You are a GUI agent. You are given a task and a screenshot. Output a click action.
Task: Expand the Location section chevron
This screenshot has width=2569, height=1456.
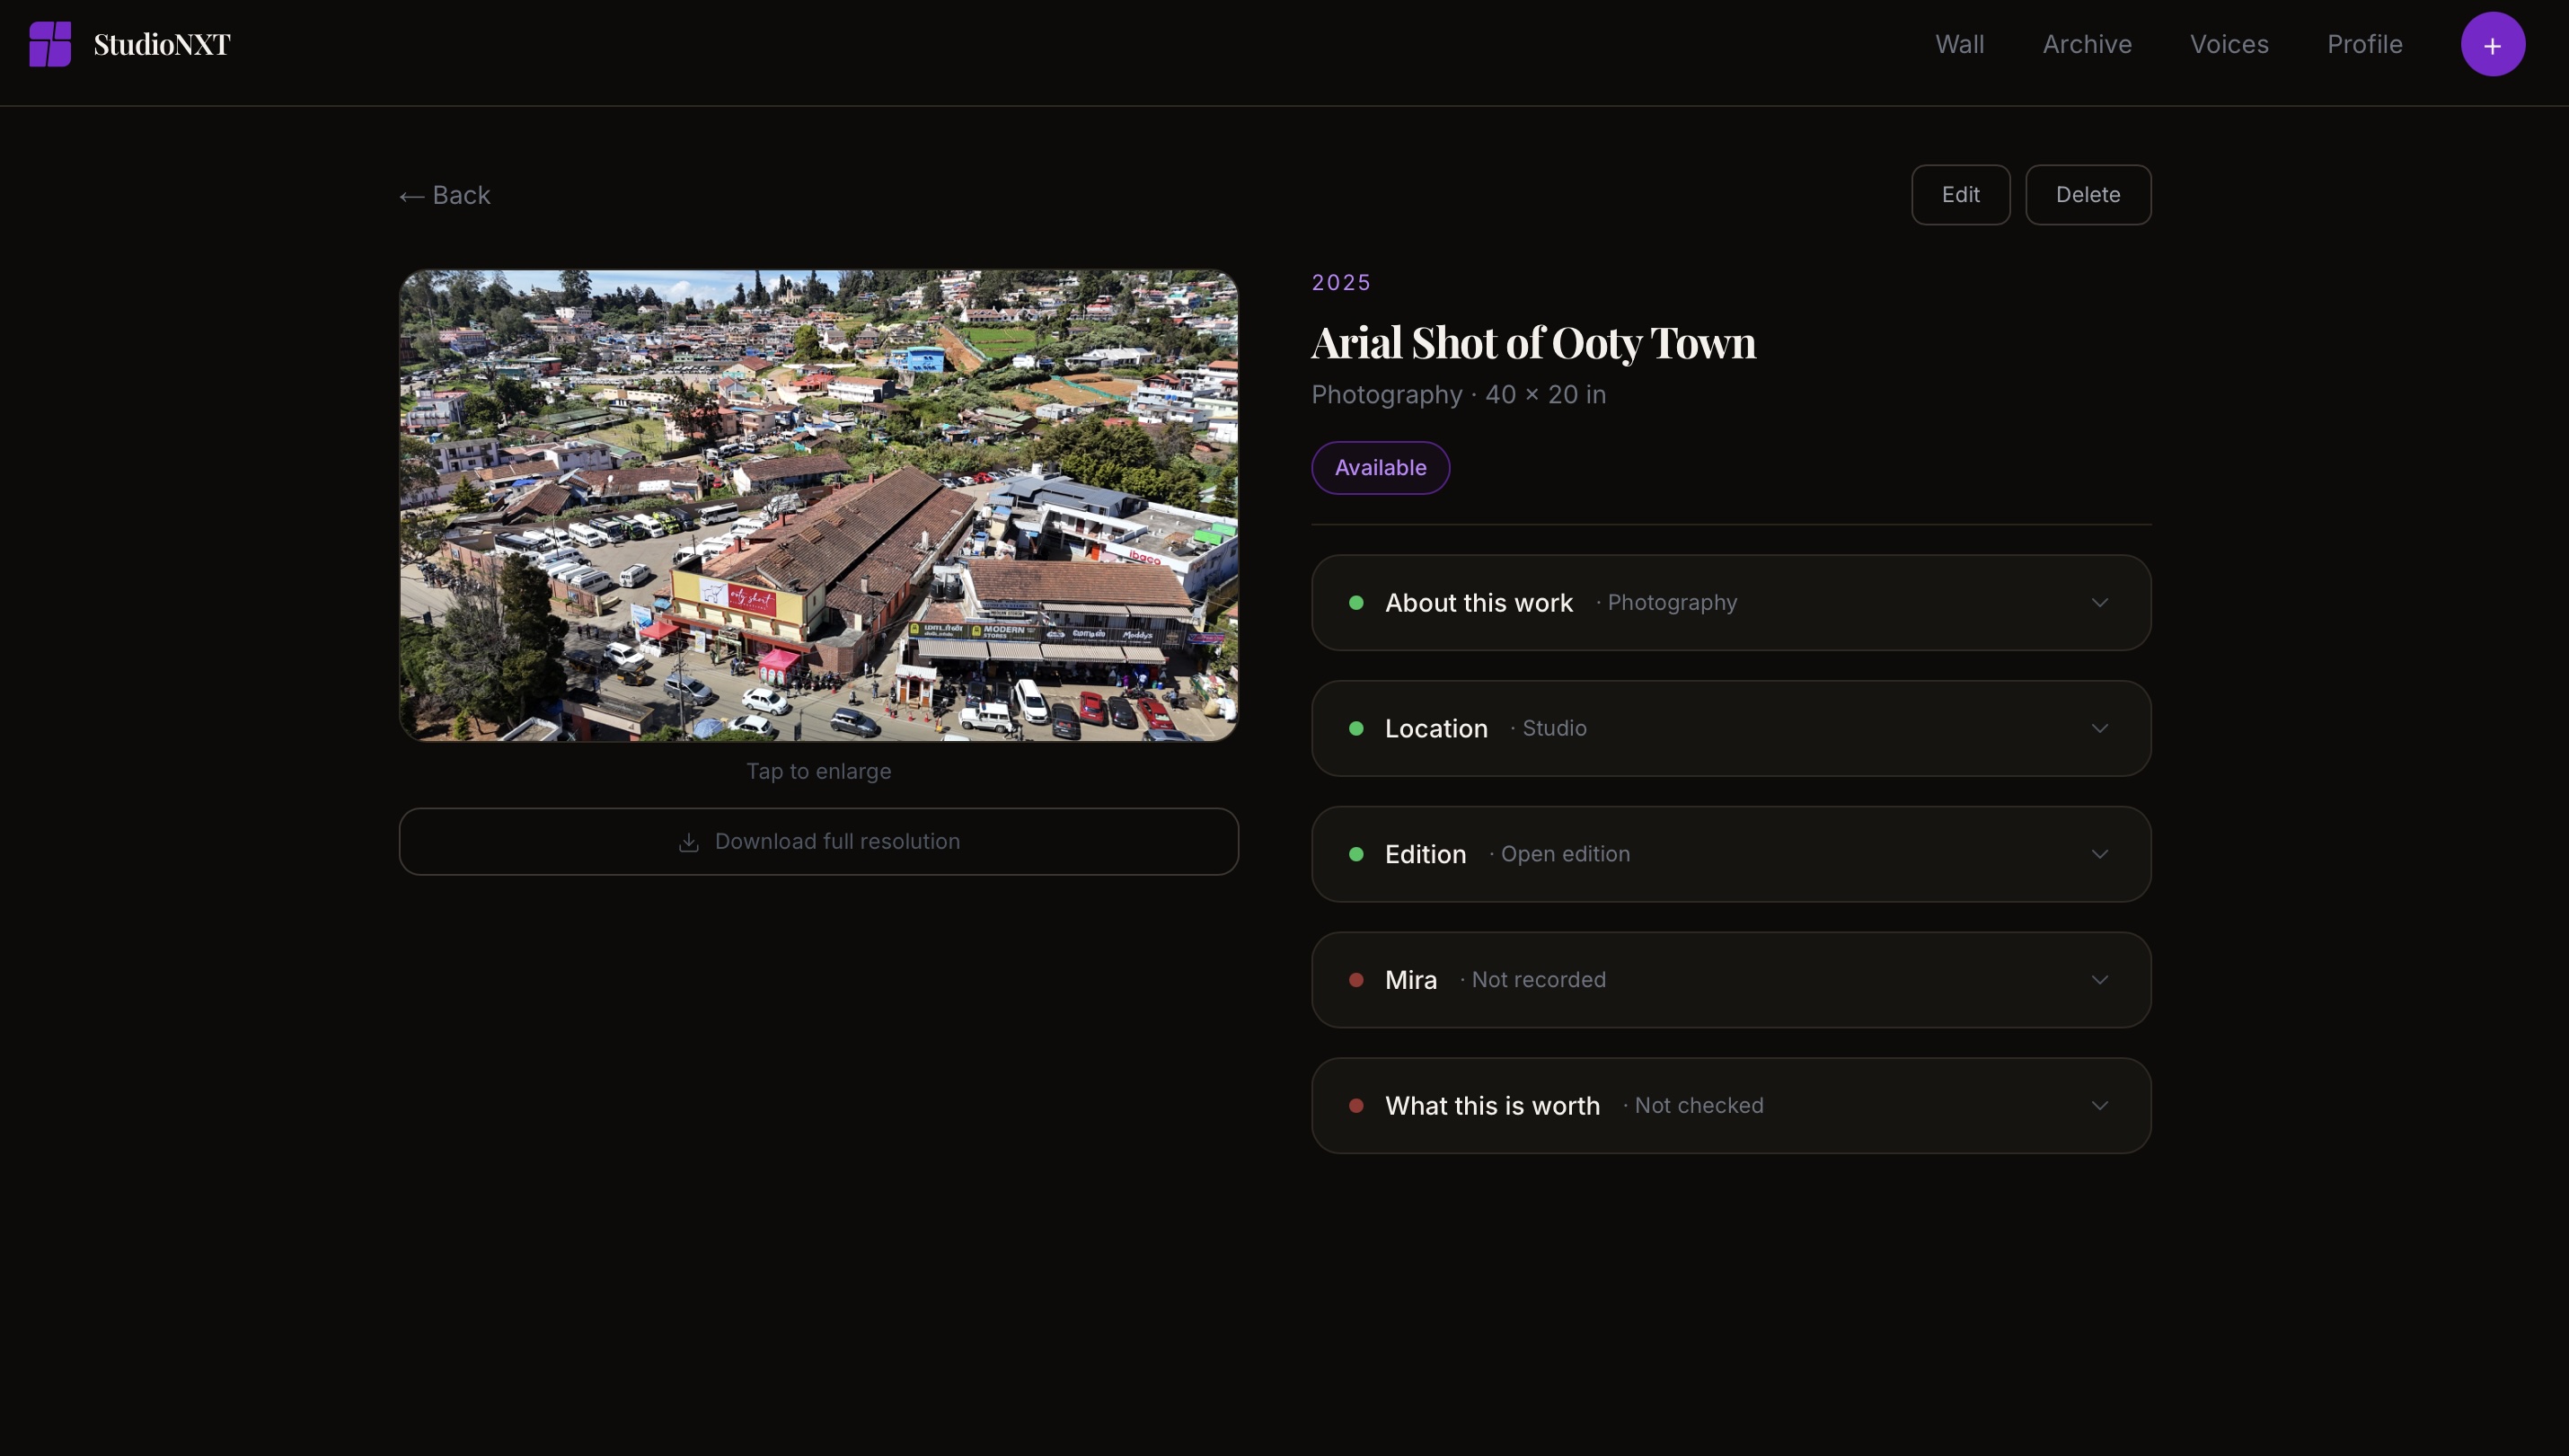tap(2099, 729)
